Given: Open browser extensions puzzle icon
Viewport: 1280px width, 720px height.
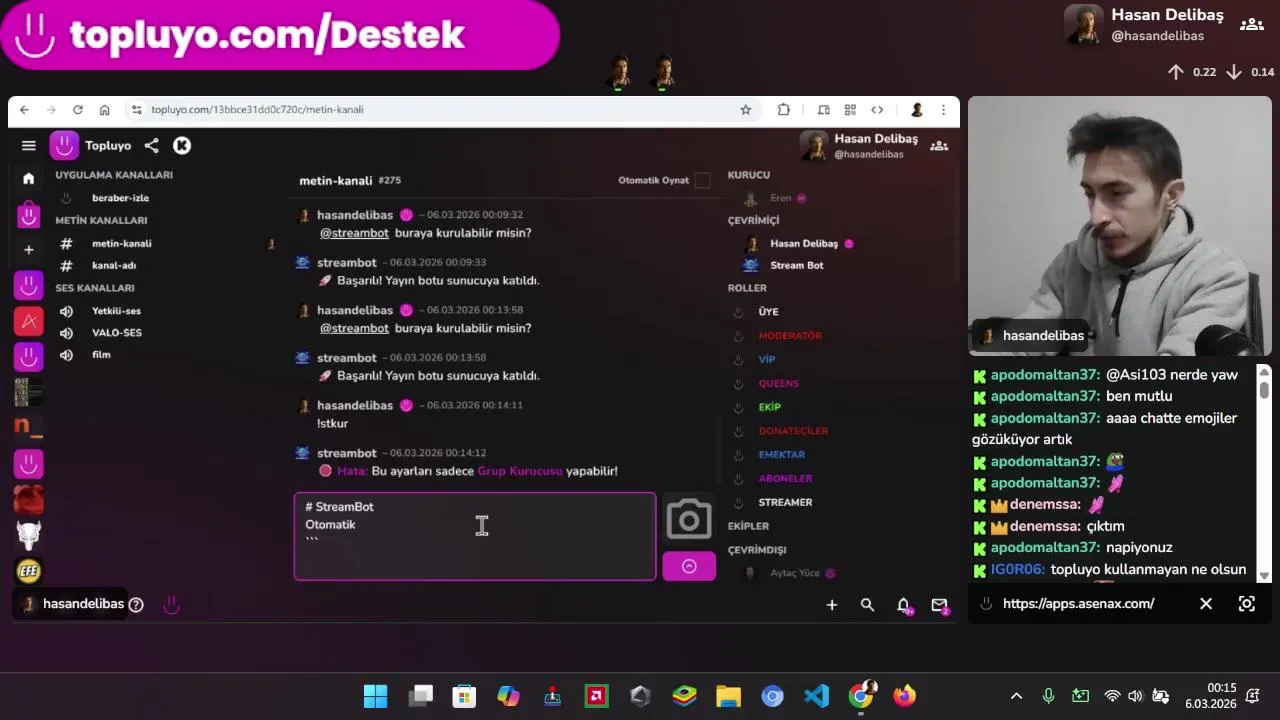Looking at the screenshot, I should coord(784,110).
